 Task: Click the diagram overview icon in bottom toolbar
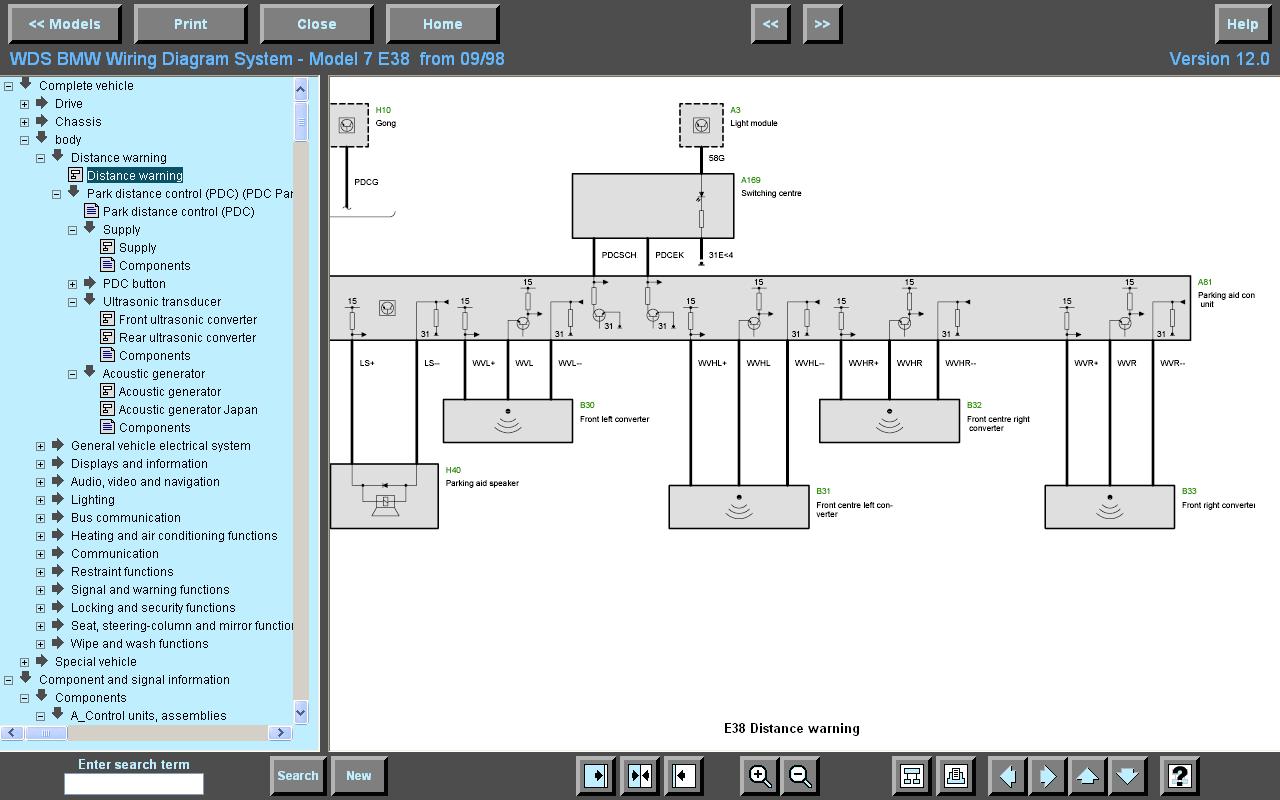click(x=912, y=776)
